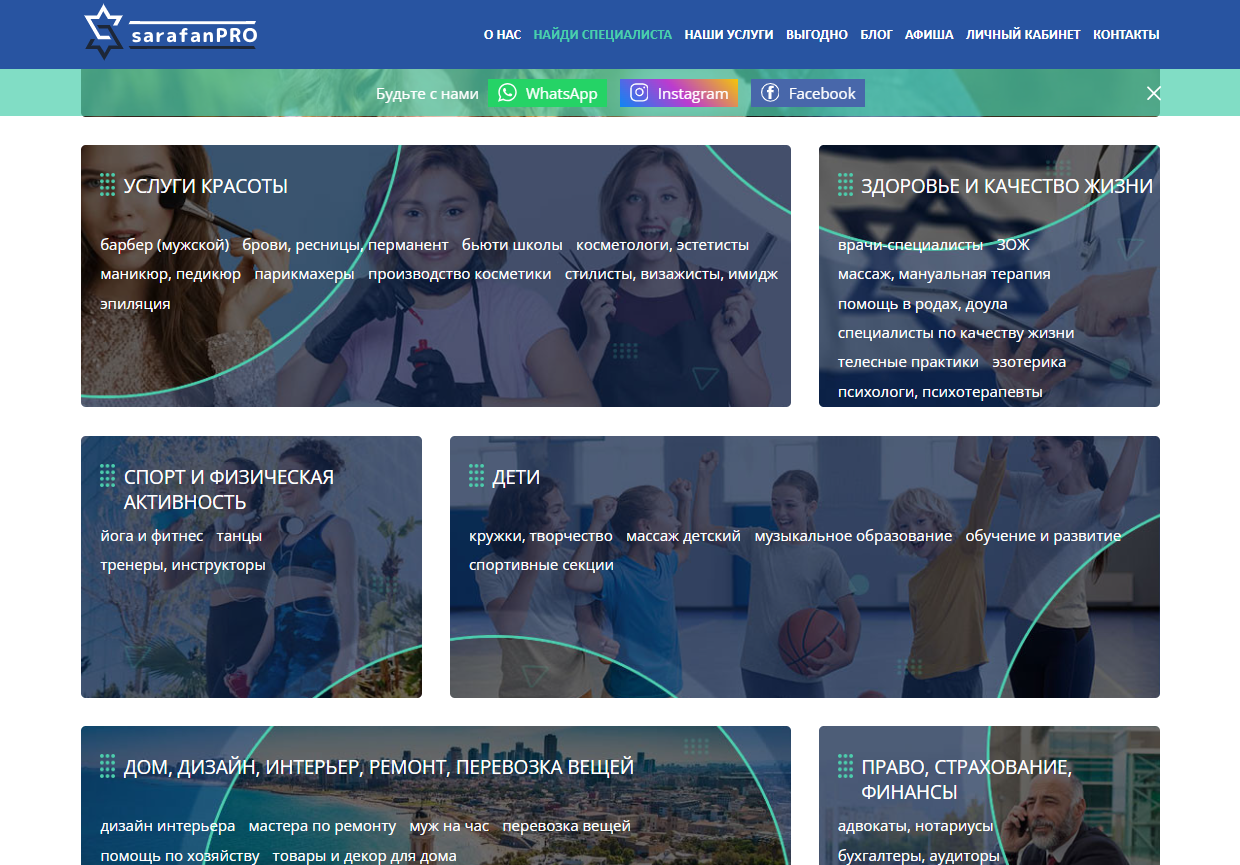Image resolution: width=1240 pixels, height=865 pixels.
Task: Go to ЛИЧНЫЙ КАБИНЕТ
Action: pos(1022,34)
